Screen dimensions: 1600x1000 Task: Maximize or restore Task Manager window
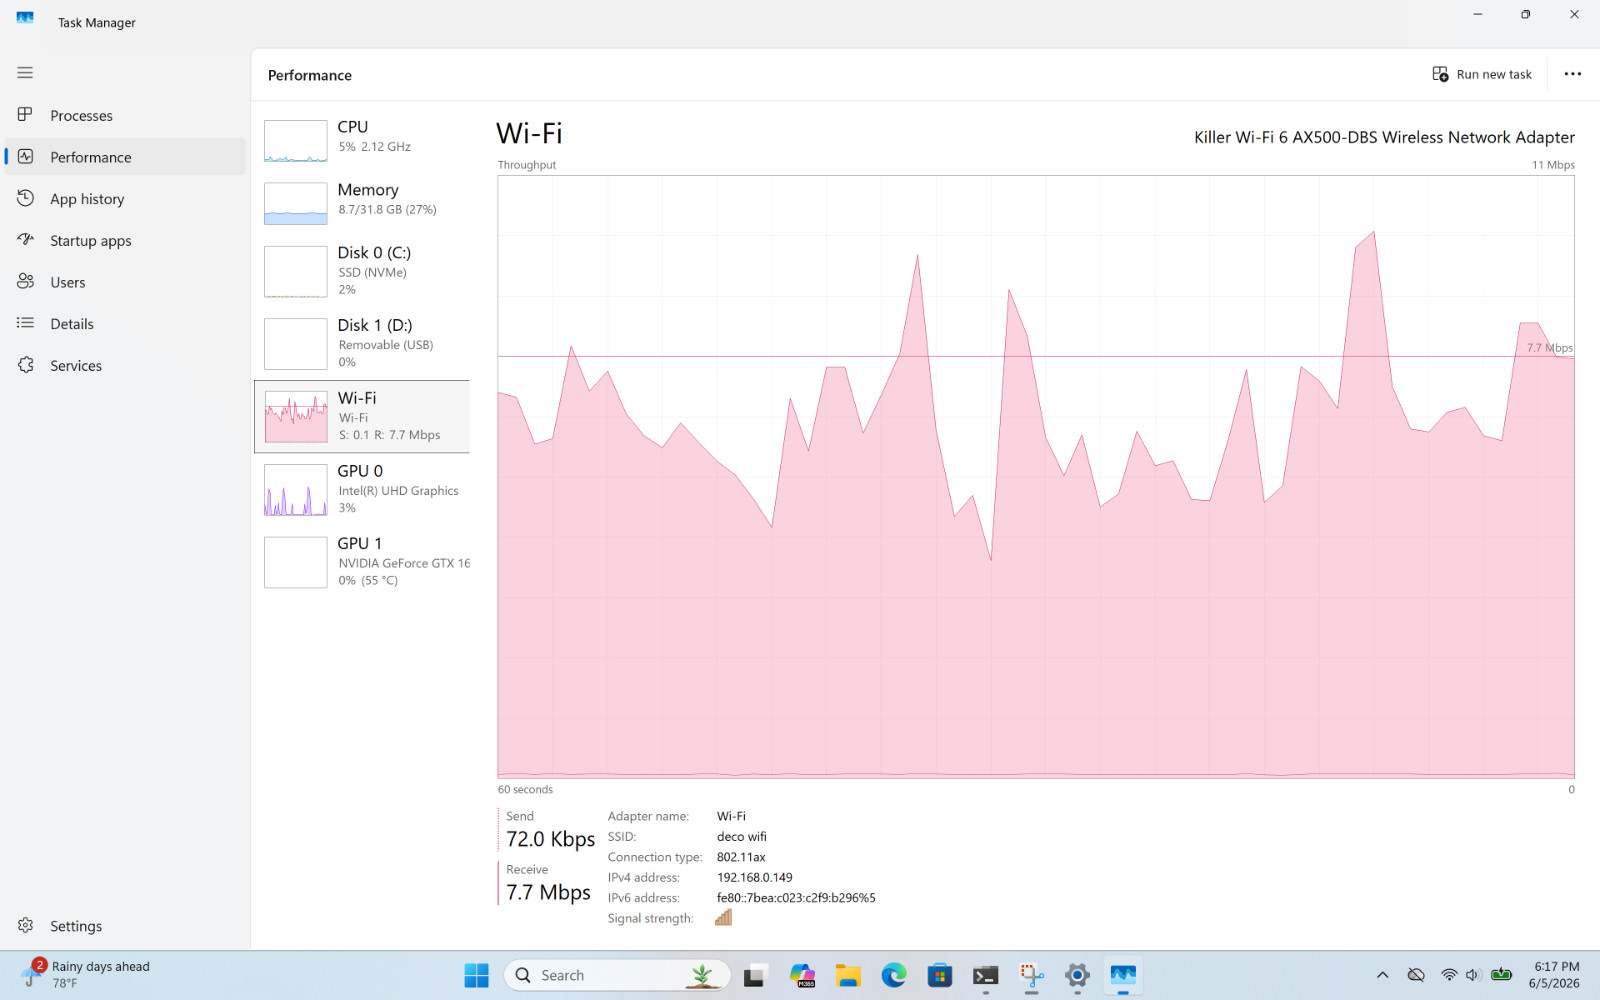point(1526,15)
